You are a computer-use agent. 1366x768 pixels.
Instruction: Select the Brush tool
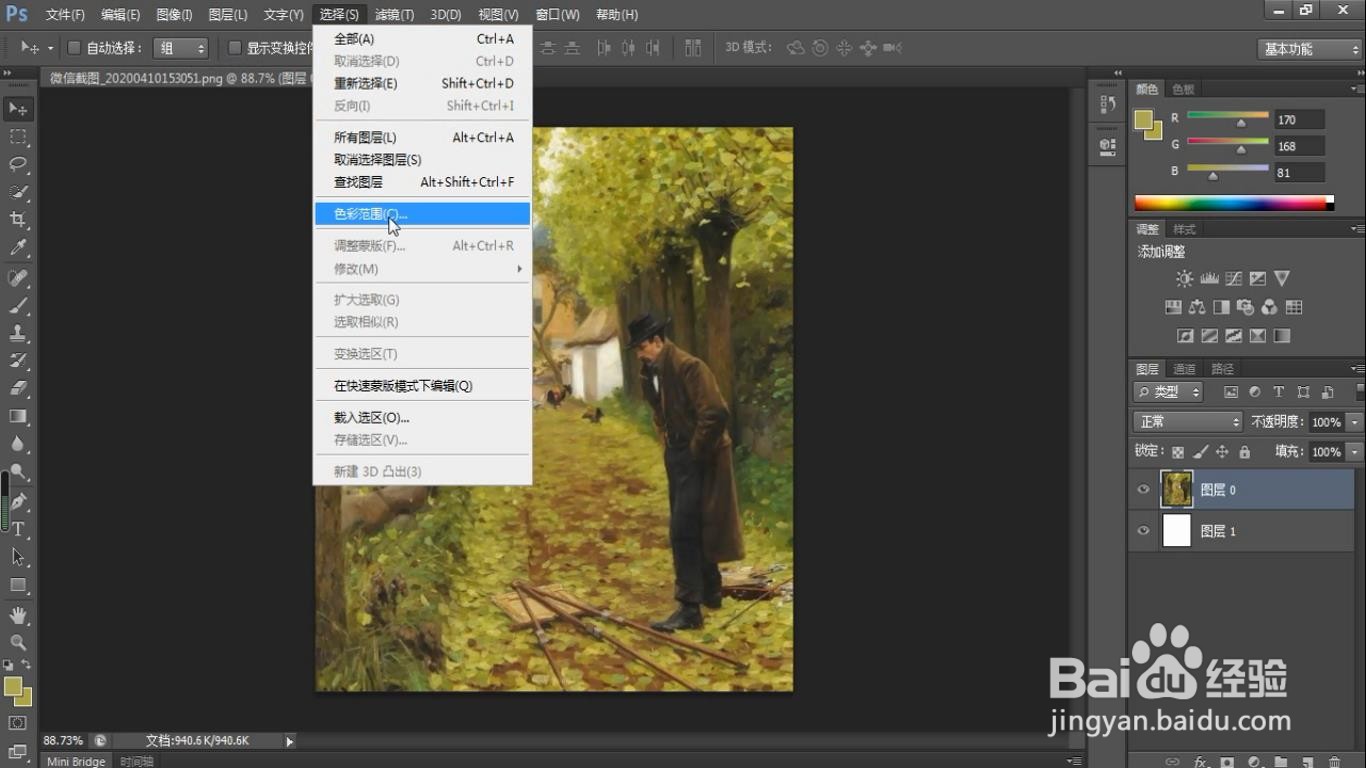pyautogui.click(x=18, y=306)
